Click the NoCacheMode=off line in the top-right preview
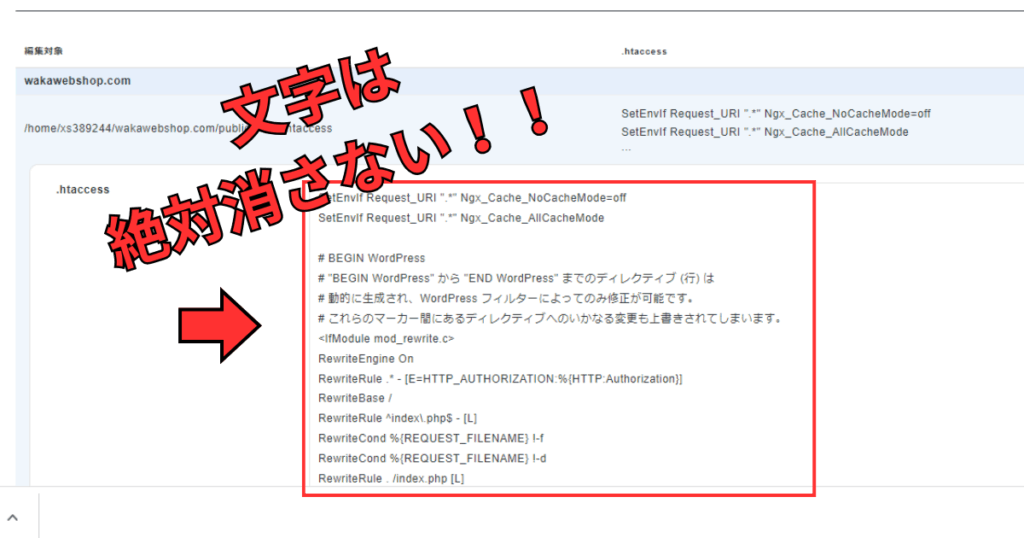The image size is (1024, 538). tap(776, 114)
